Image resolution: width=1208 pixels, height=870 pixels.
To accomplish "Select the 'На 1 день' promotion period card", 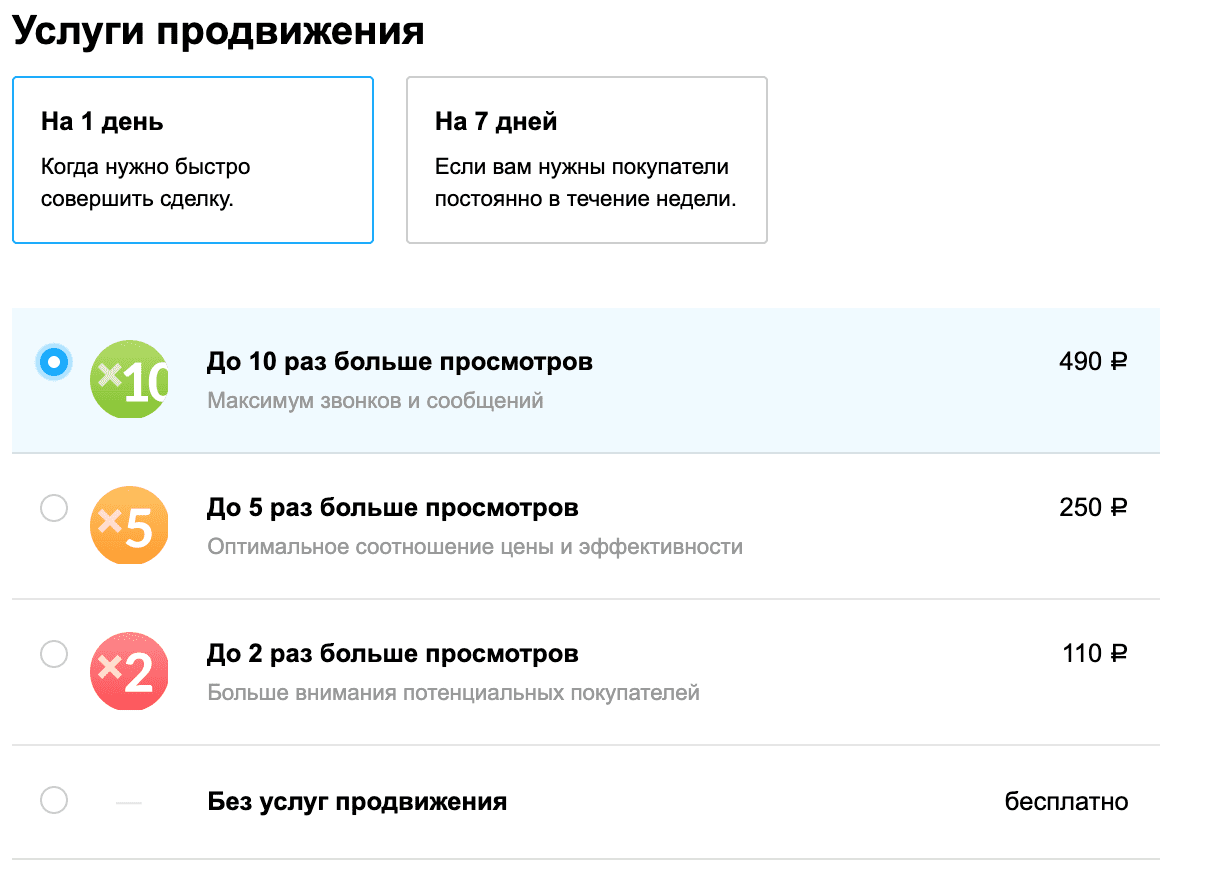I will pyautogui.click(x=193, y=160).
